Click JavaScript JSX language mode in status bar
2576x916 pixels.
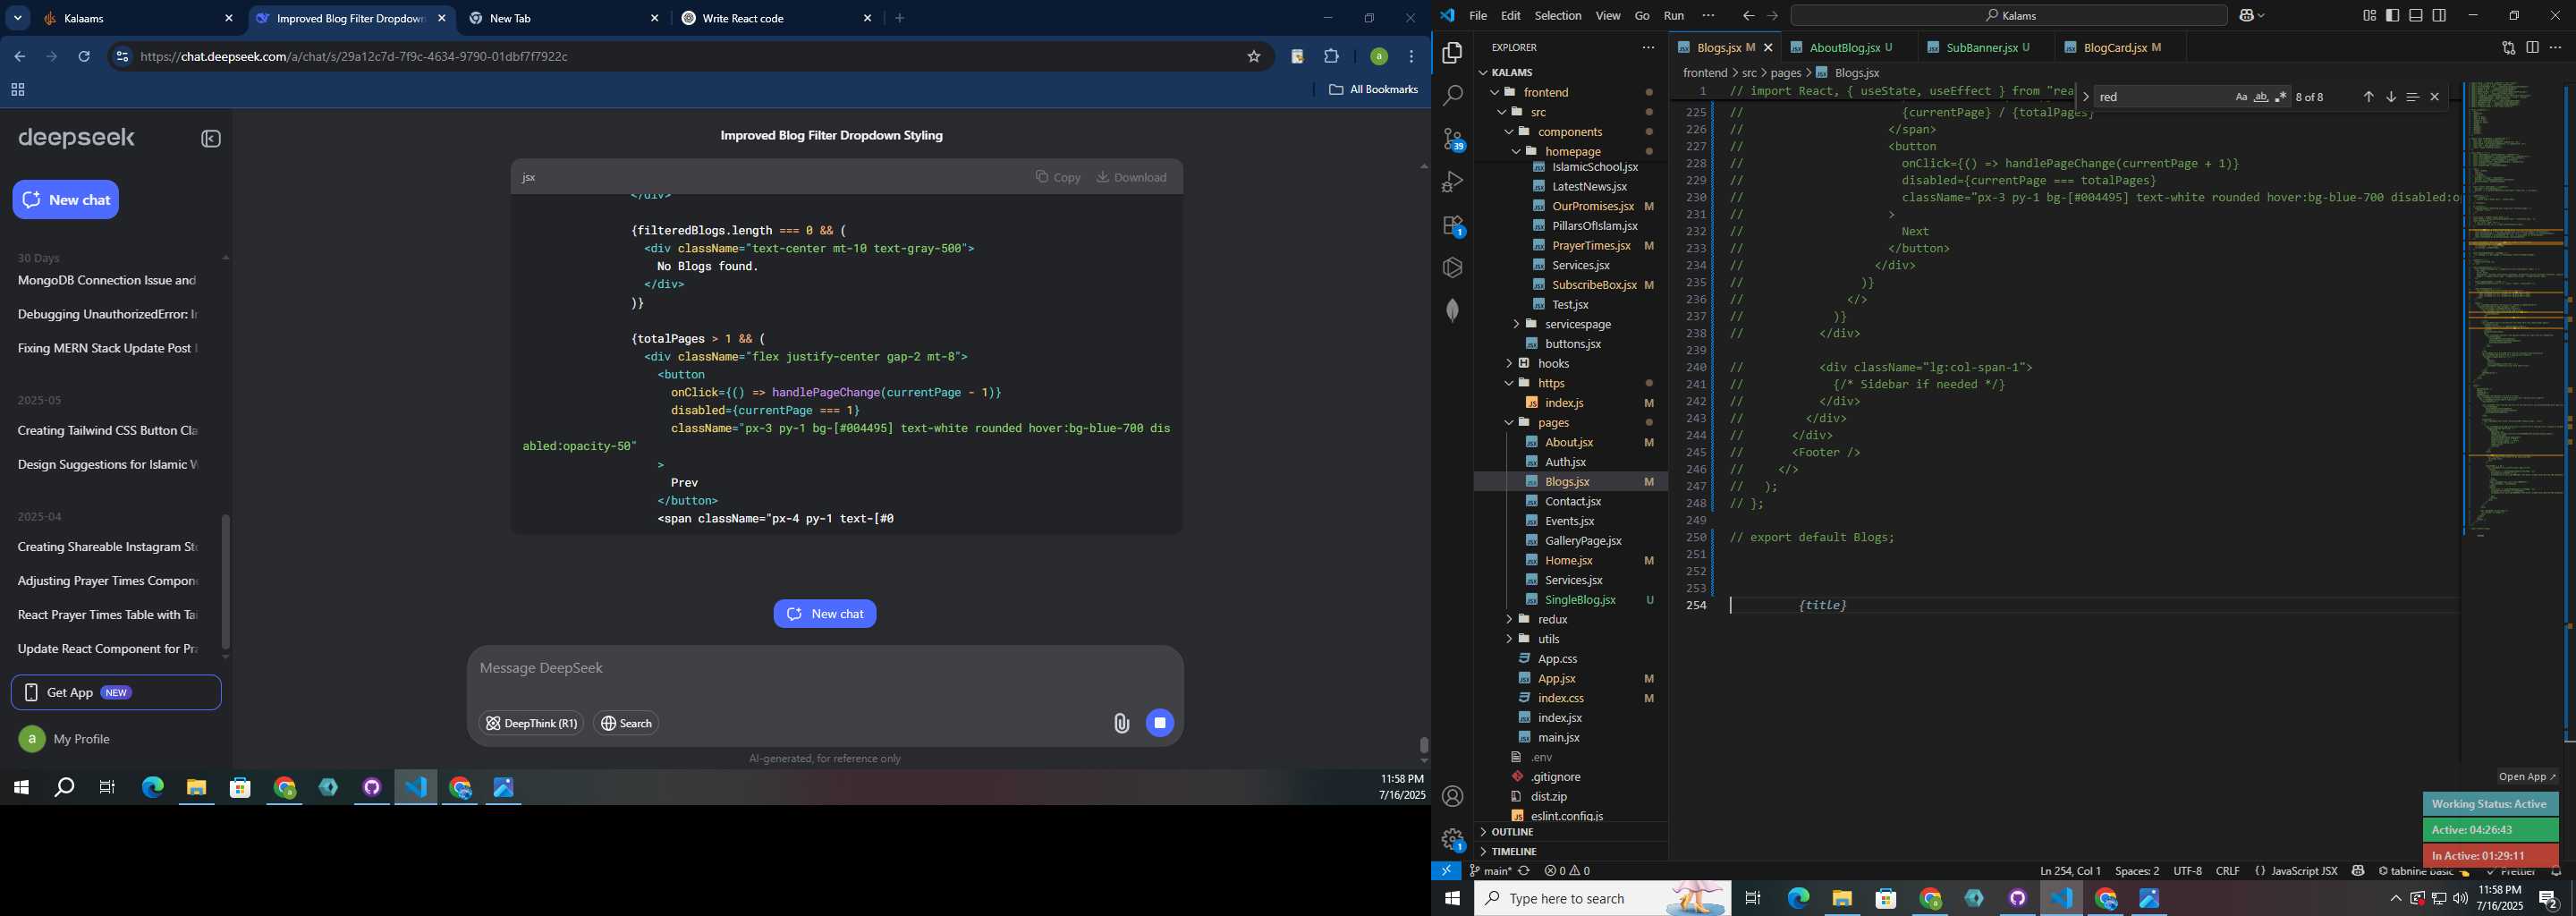click(x=2304, y=871)
